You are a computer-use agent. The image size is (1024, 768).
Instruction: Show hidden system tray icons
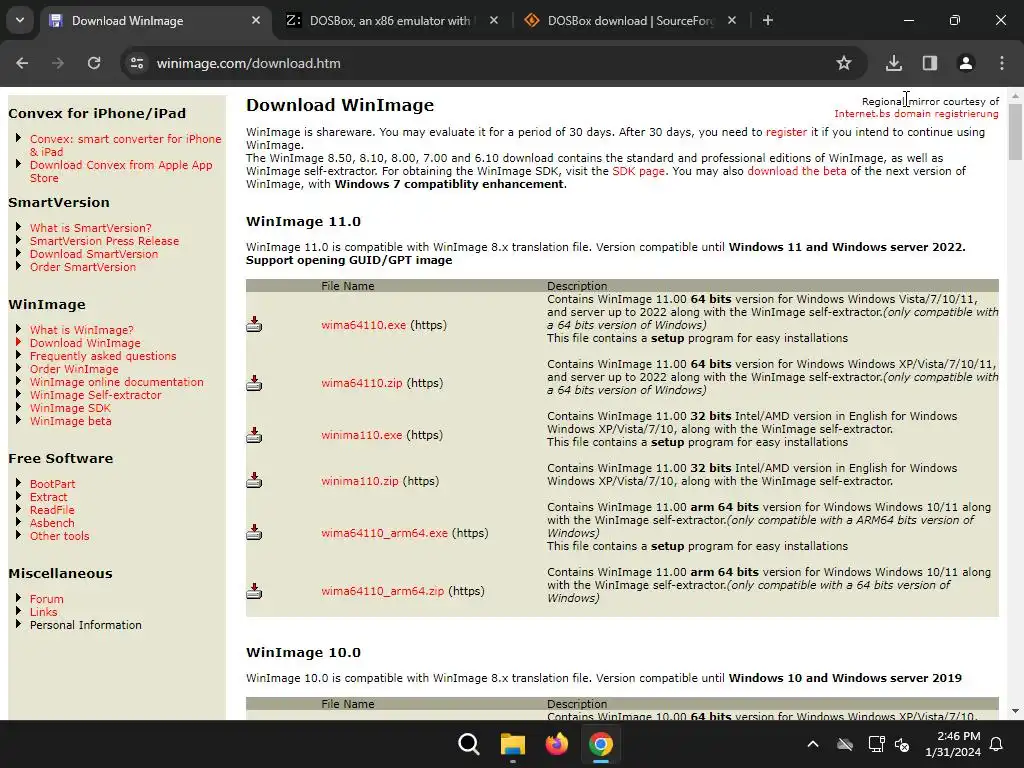pos(813,744)
